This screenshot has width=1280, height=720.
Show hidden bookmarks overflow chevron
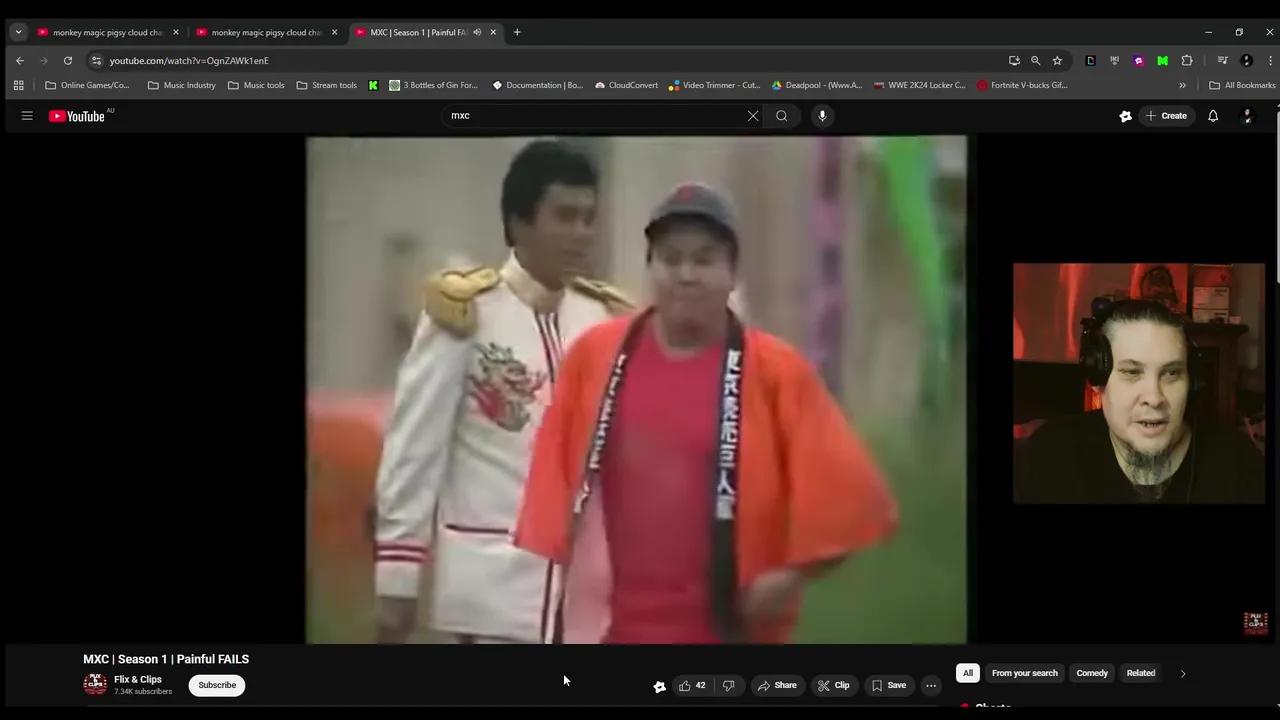(1182, 85)
